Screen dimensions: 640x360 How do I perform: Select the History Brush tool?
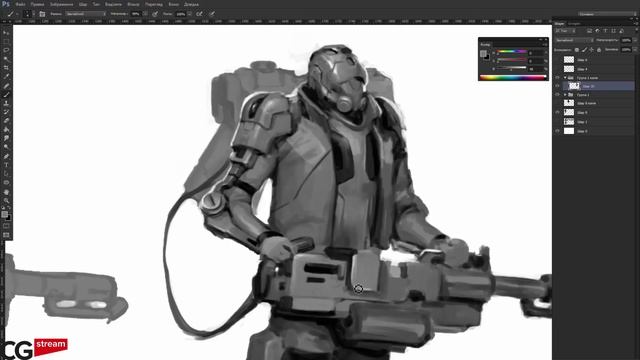(x=6, y=112)
